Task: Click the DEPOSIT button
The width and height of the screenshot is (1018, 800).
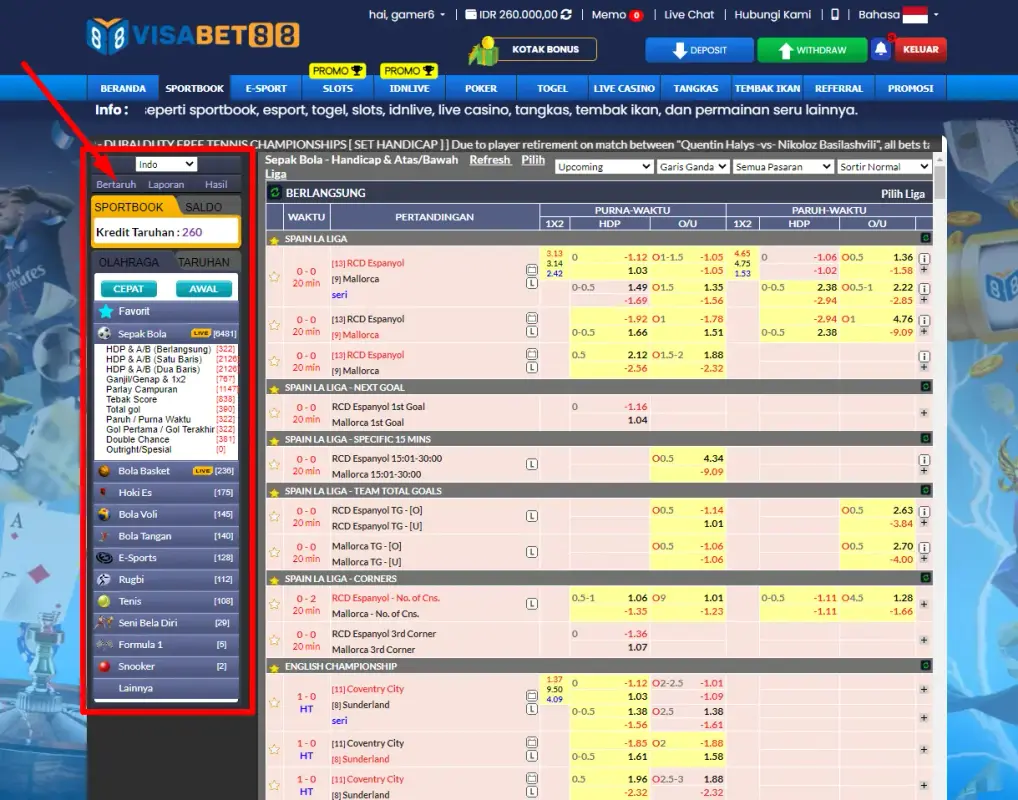Action: [x=700, y=50]
